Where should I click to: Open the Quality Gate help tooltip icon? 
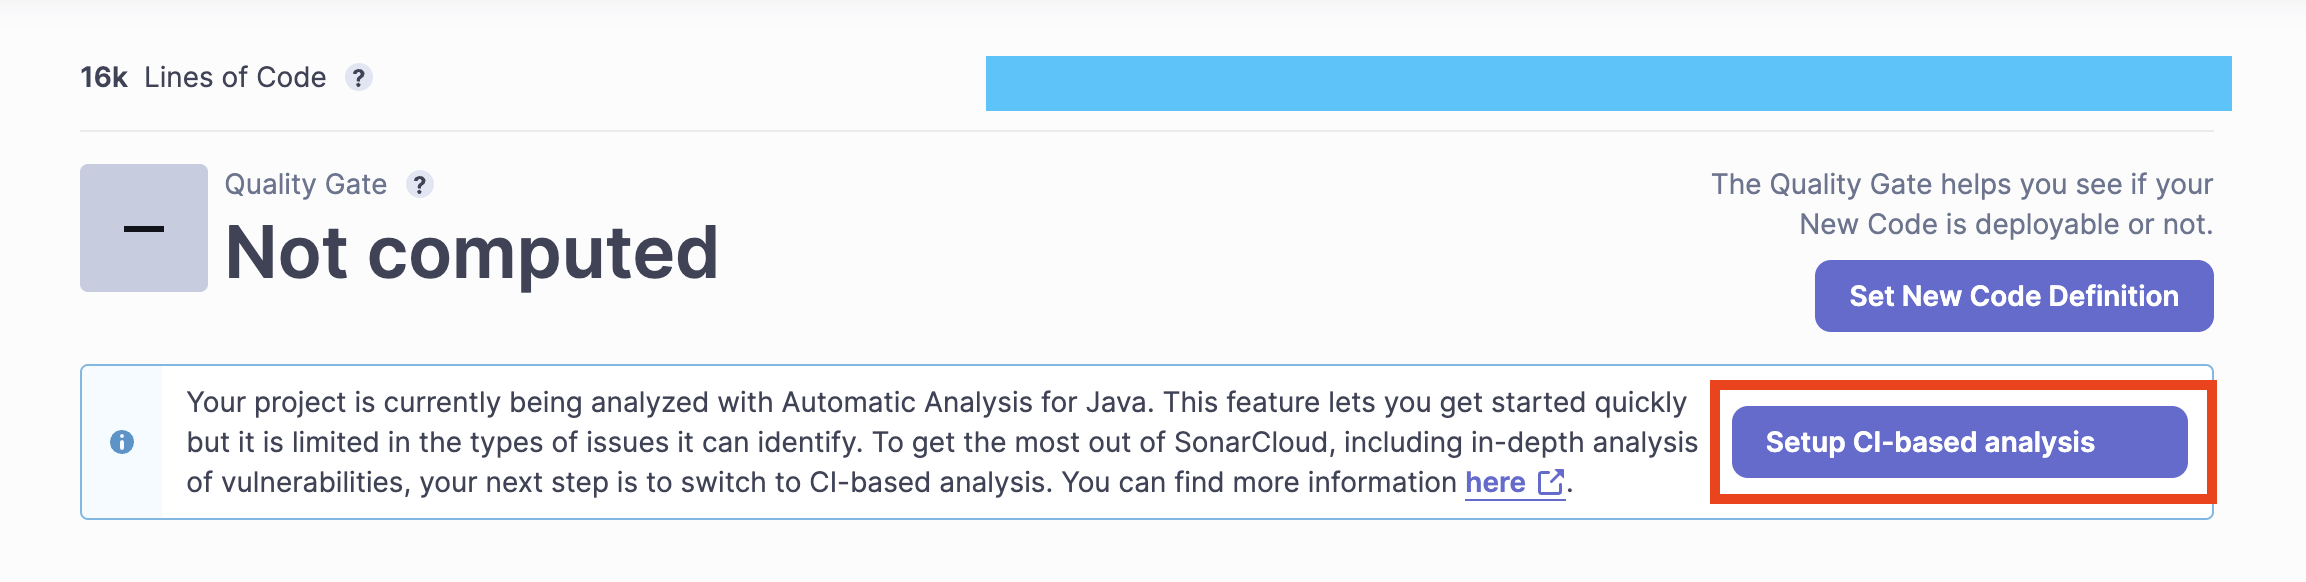pyautogui.click(x=419, y=185)
